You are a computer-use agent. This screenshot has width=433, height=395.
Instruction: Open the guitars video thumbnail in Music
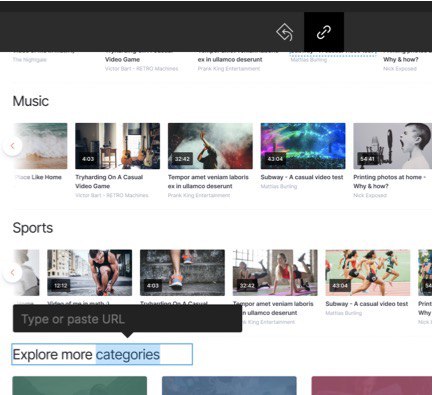(117, 146)
